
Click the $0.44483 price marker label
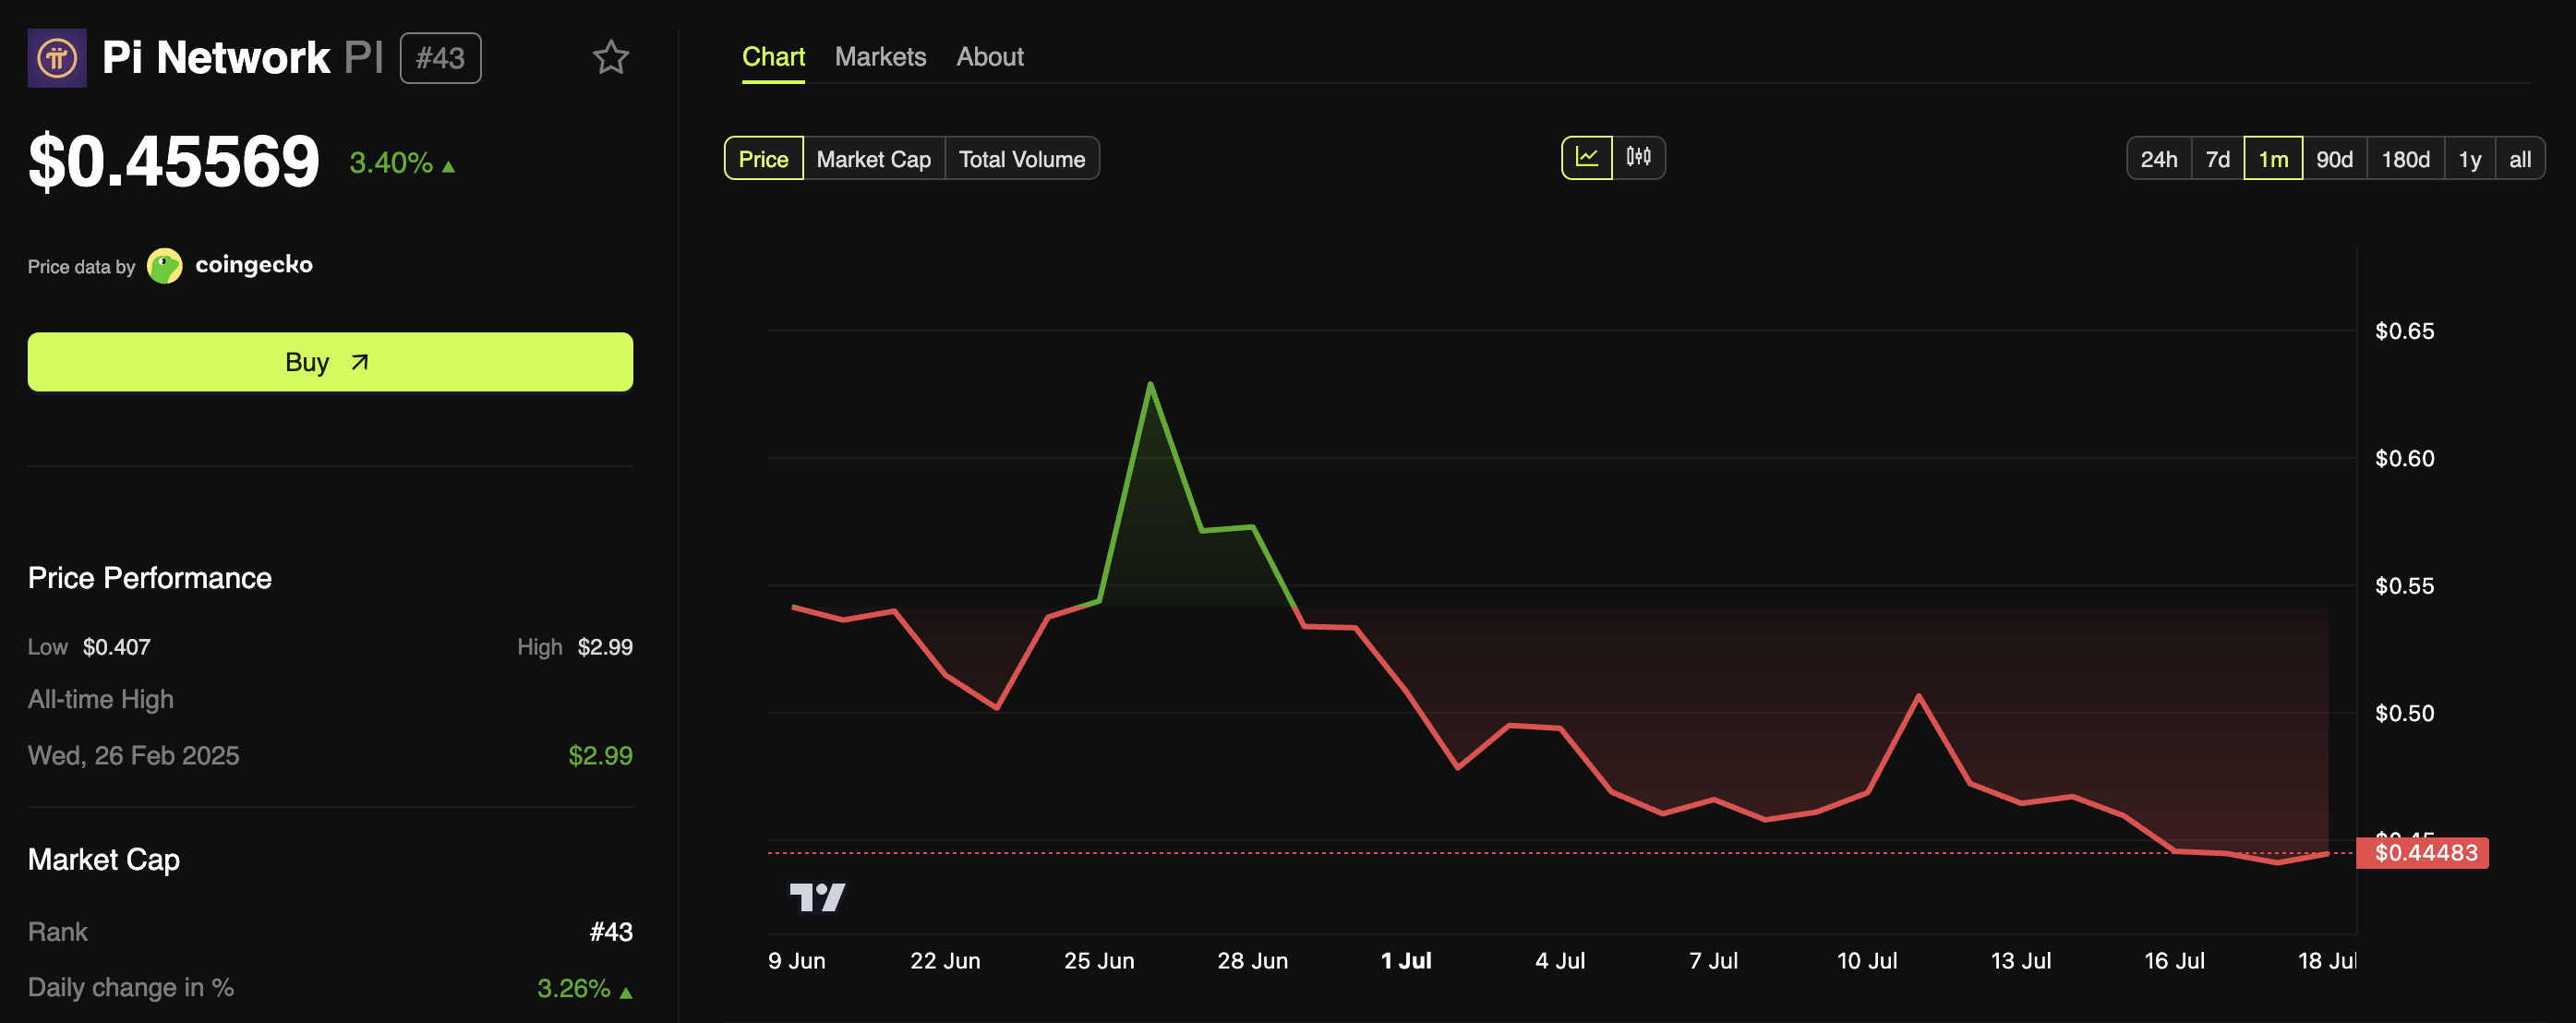pyautogui.click(x=2425, y=853)
